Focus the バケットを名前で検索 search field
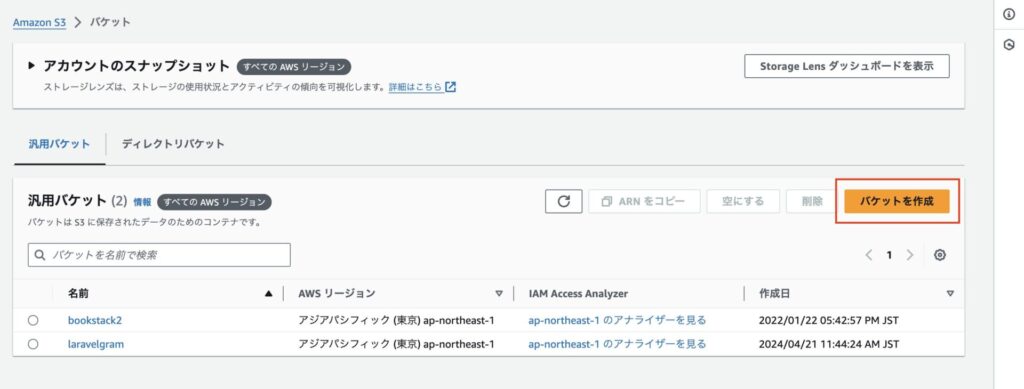This screenshot has width=1024, height=389. [x=159, y=255]
